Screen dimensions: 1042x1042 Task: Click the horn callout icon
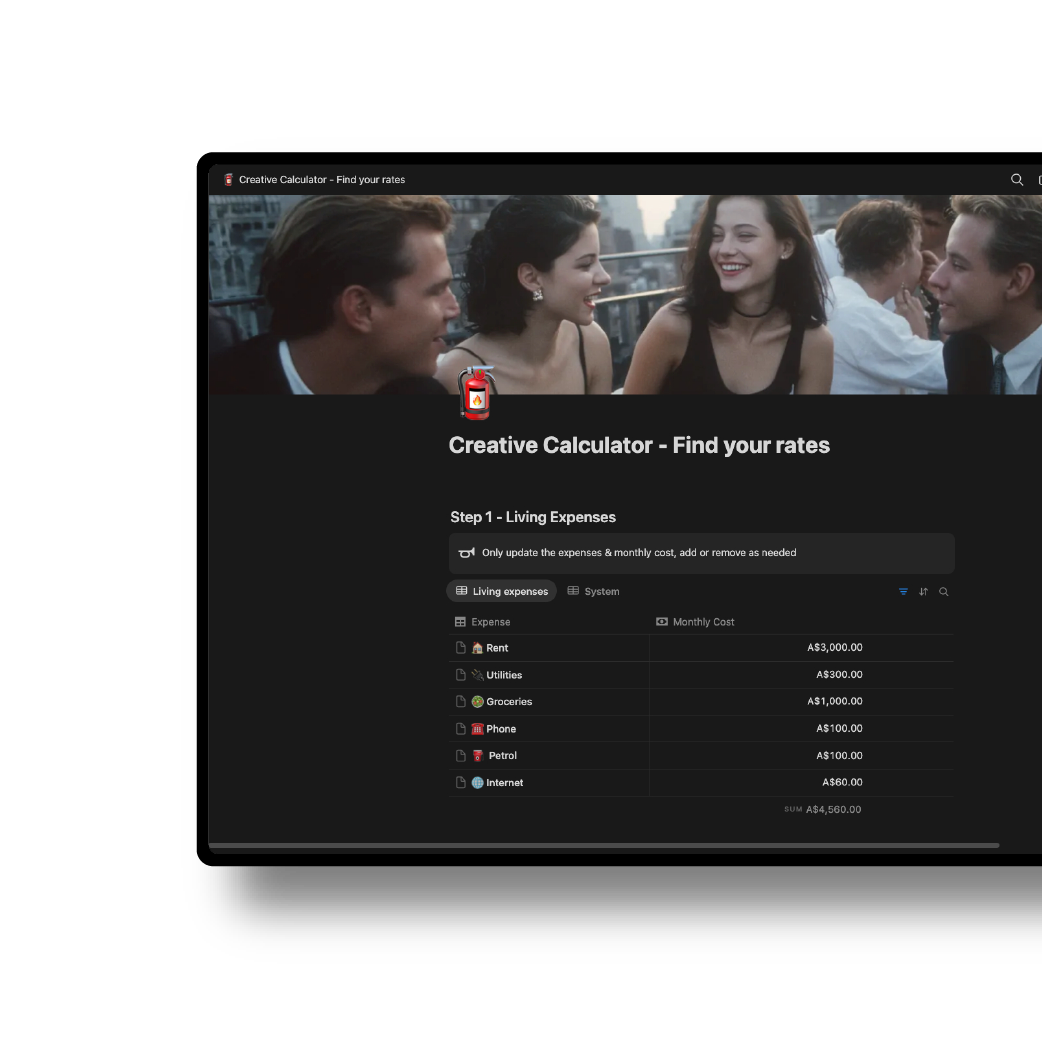[x=467, y=552]
